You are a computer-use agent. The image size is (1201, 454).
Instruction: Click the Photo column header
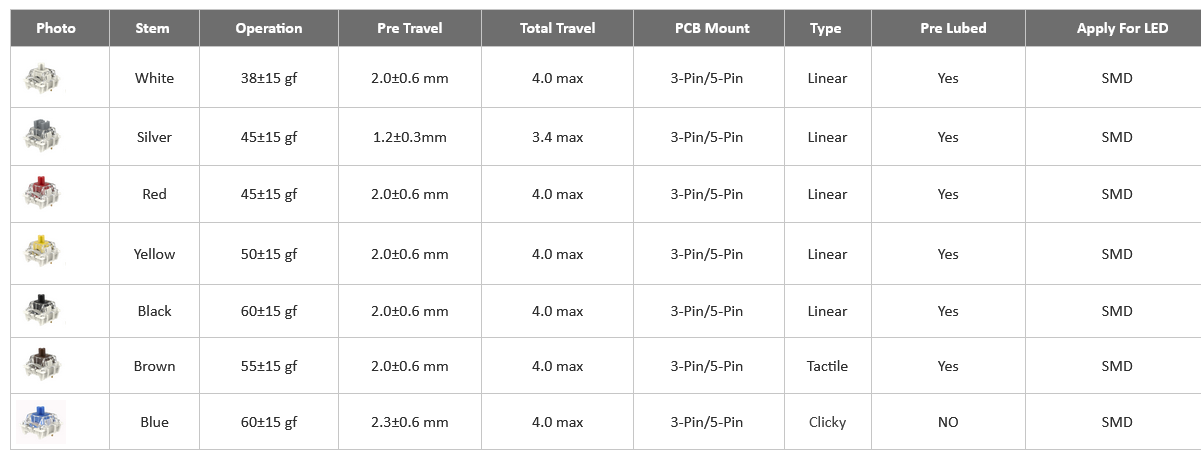(x=56, y=28)
